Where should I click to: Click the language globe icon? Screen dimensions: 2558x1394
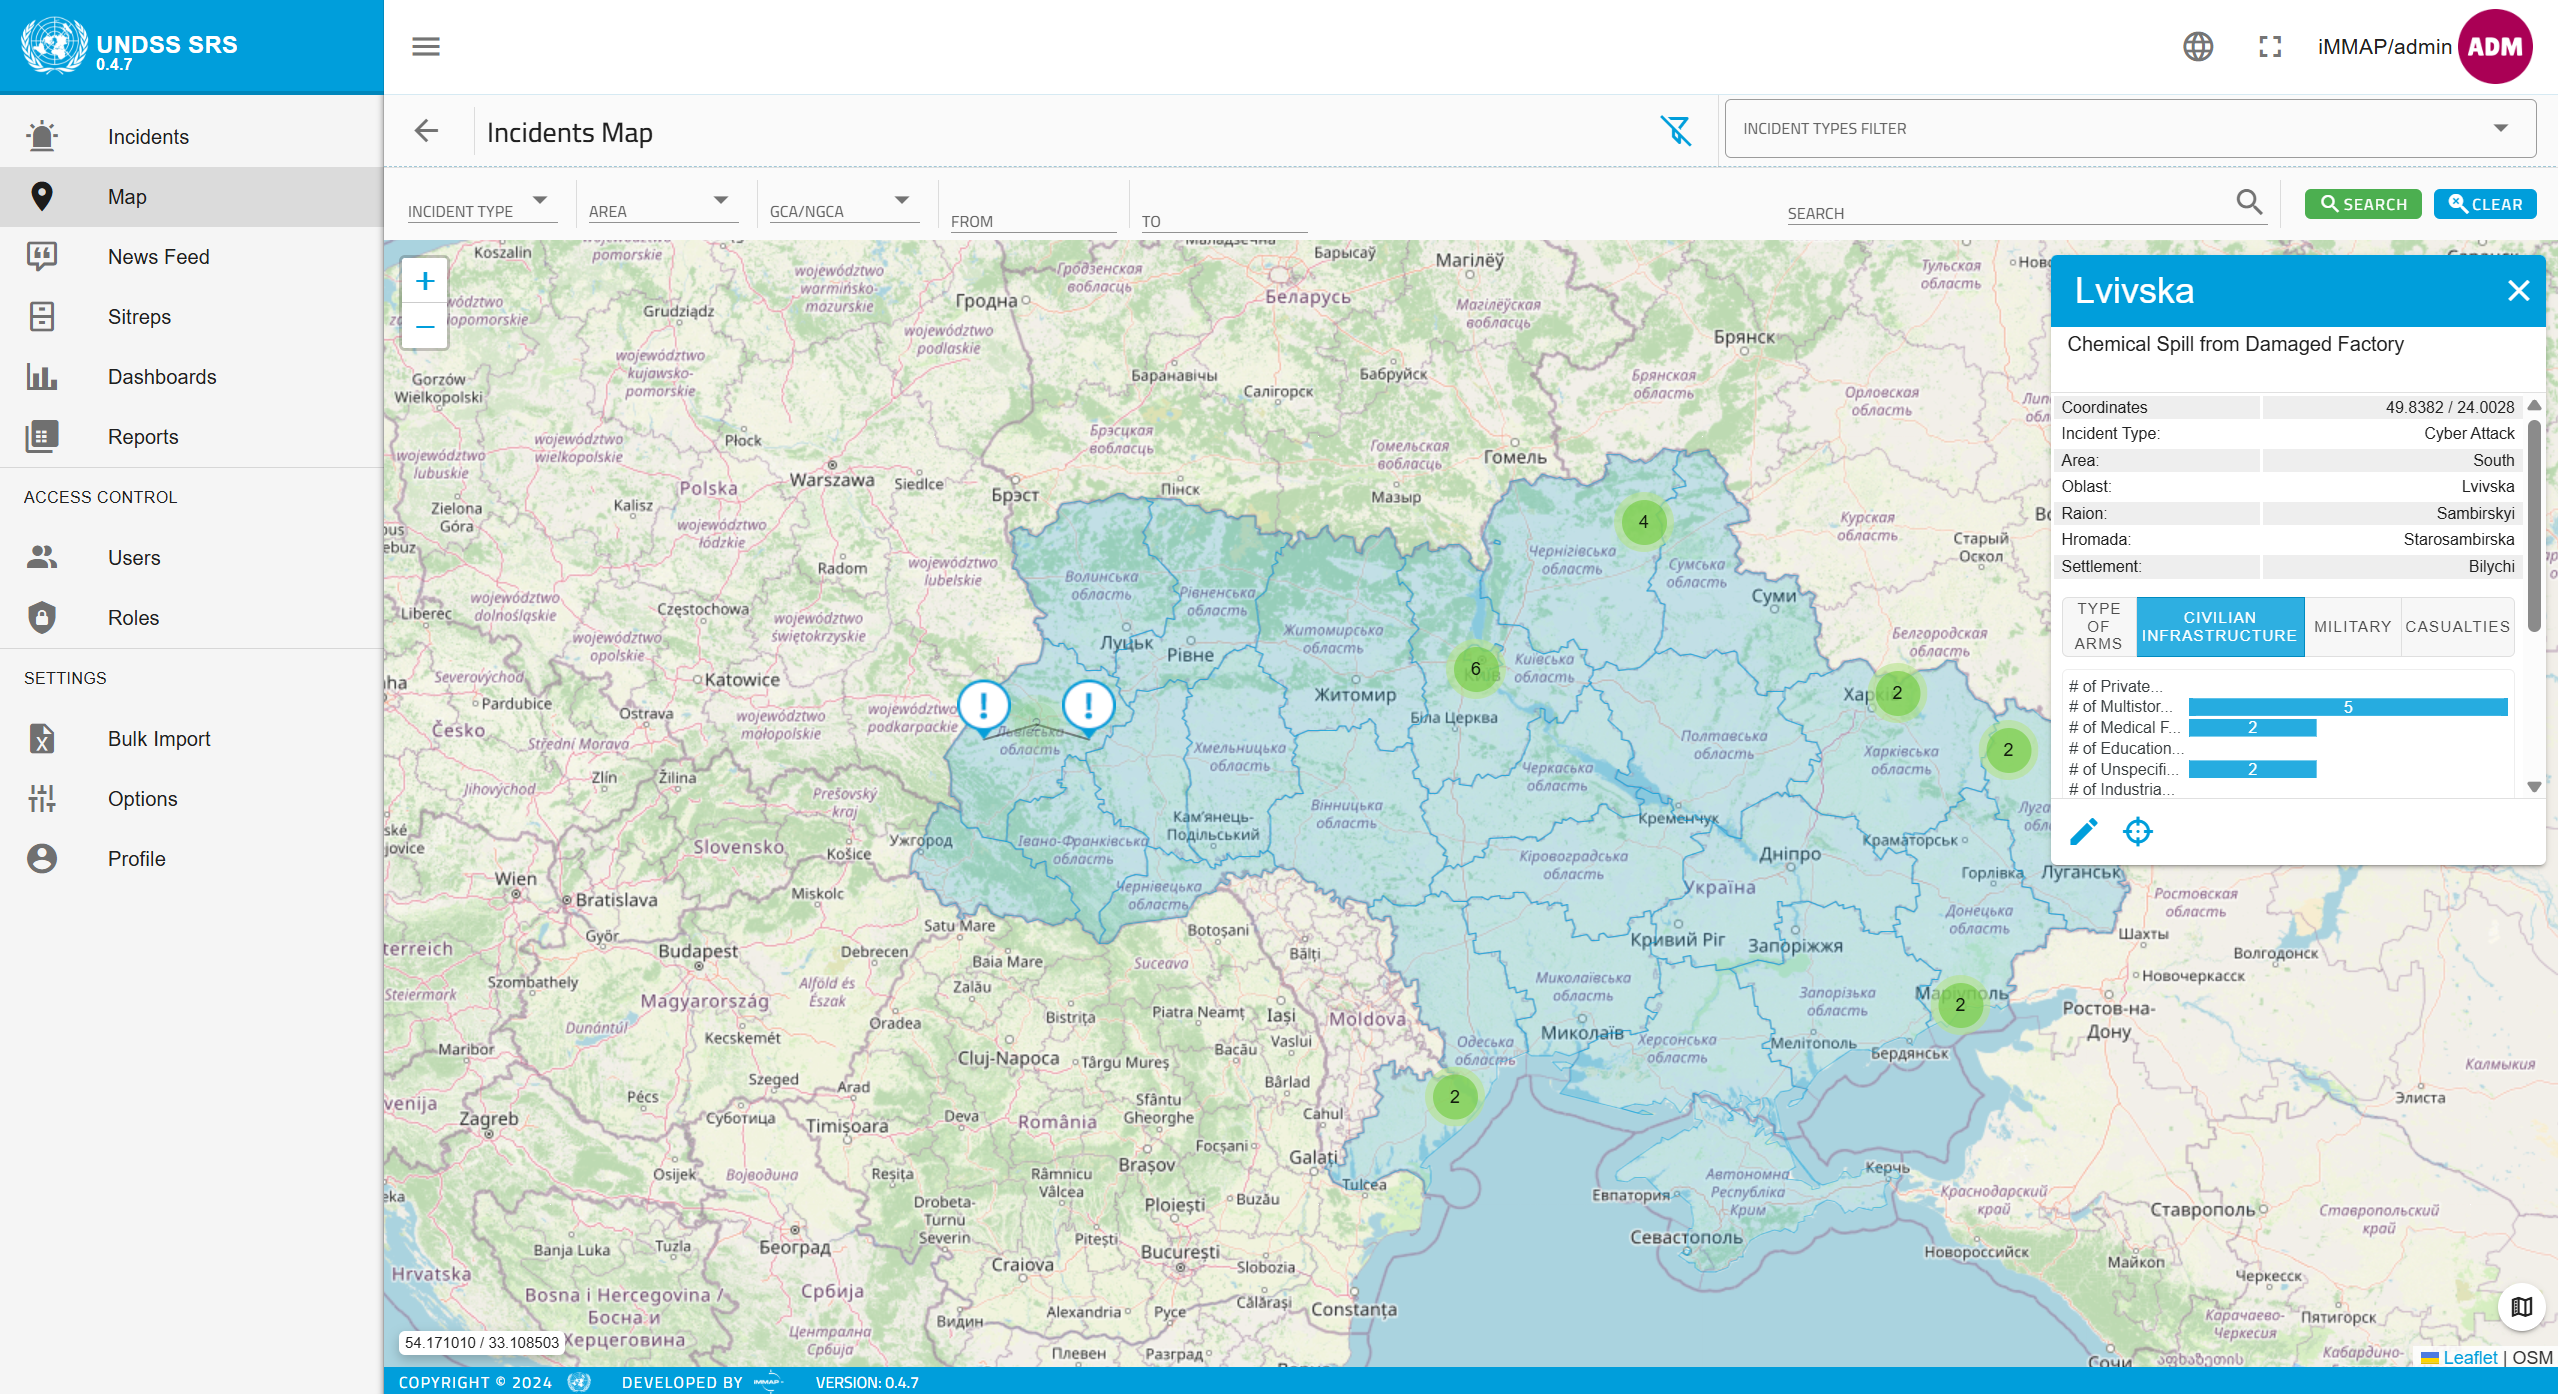(2196, 46)
